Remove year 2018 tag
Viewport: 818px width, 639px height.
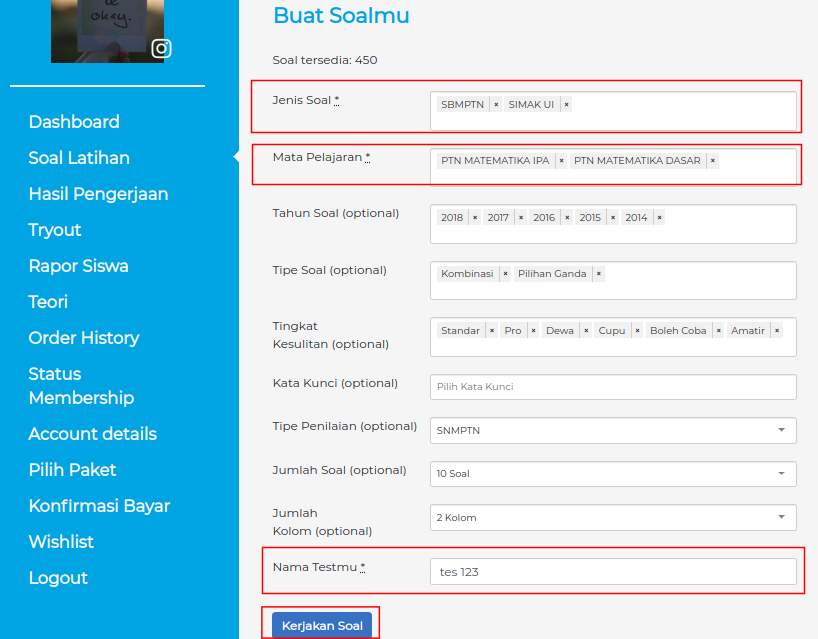(x=475, y=218)
